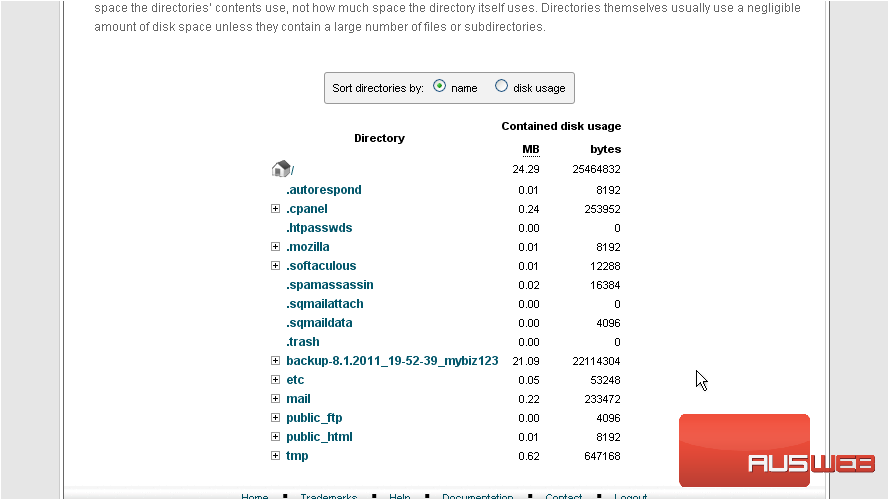Open the .autorespond directory link
889x500 pixels.
(x=324, y=190)
